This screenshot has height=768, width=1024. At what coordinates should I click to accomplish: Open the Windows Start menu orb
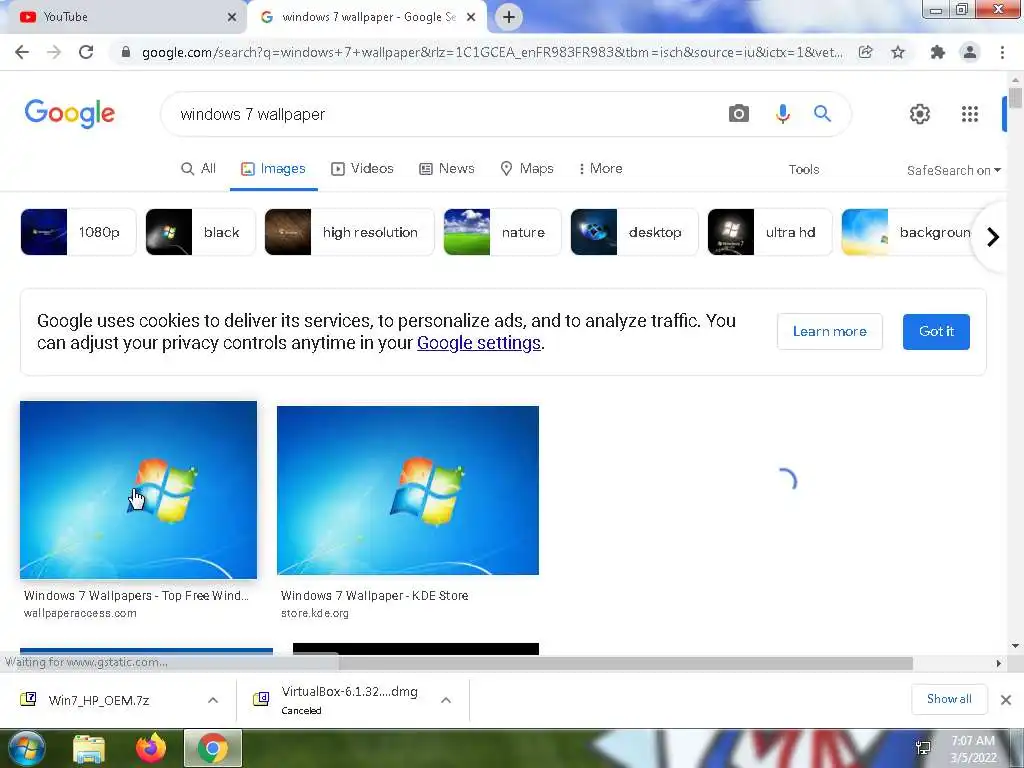tap(26, 748)
